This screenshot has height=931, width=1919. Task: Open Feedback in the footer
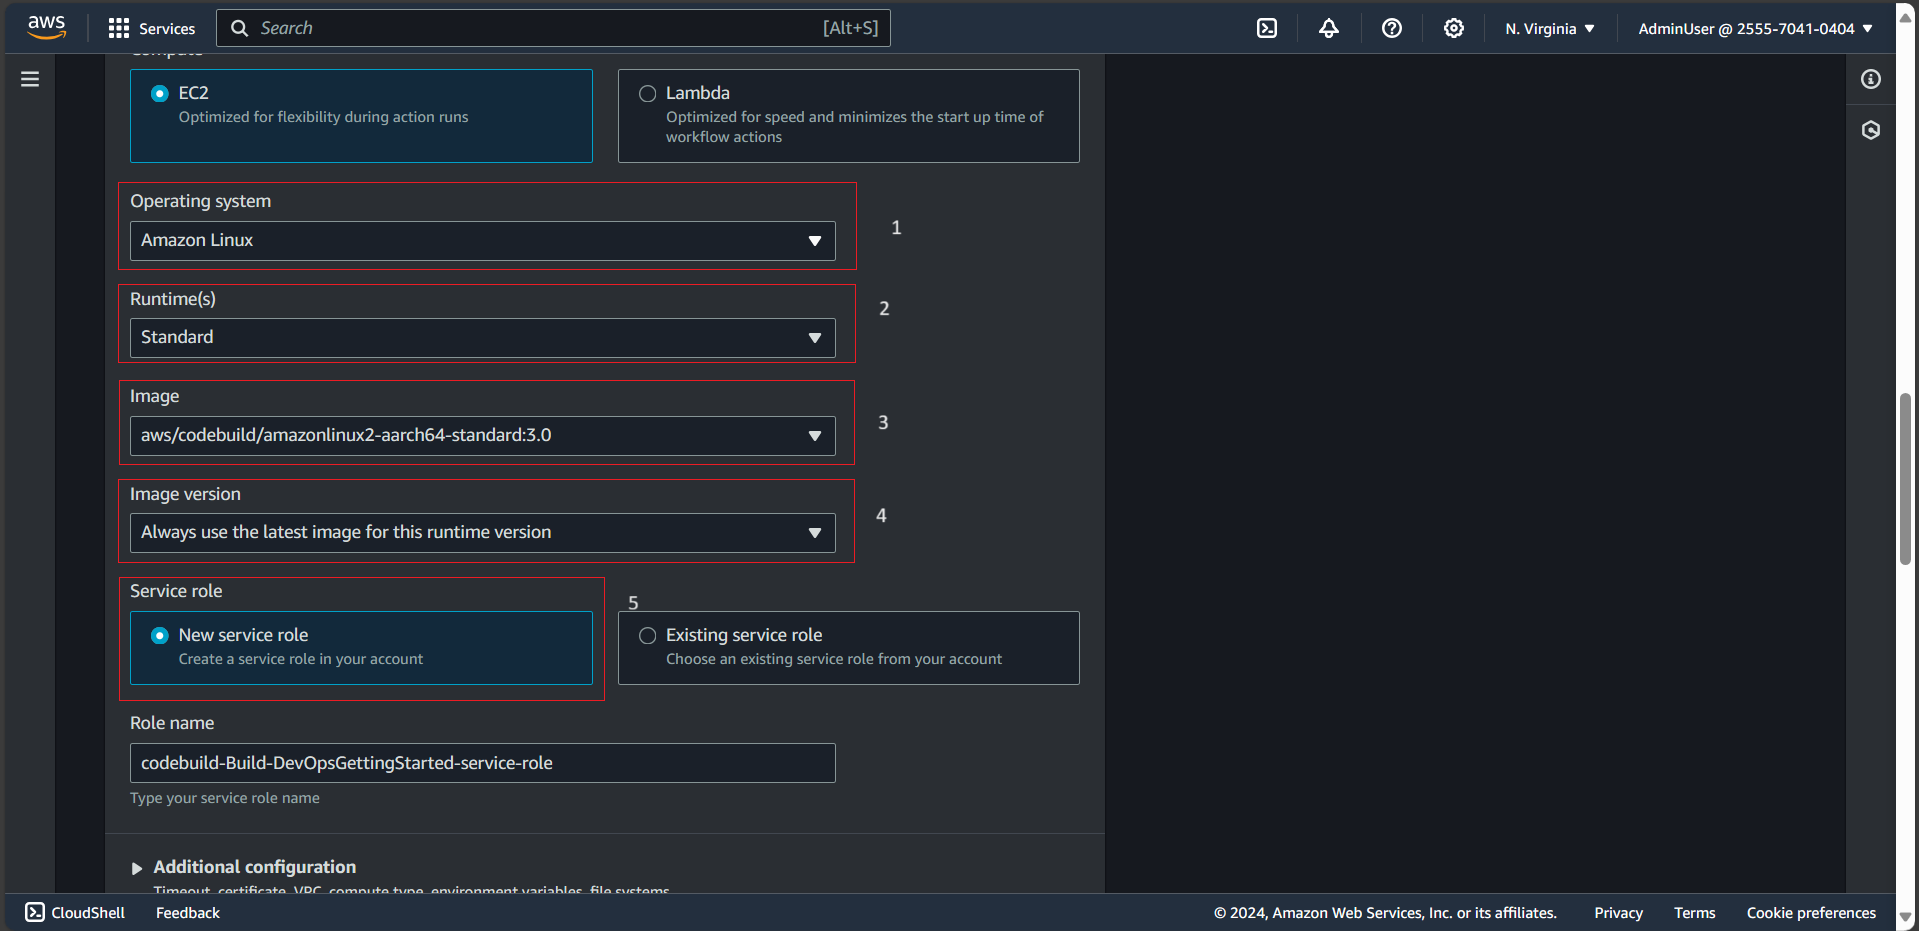tap(188, 912)
